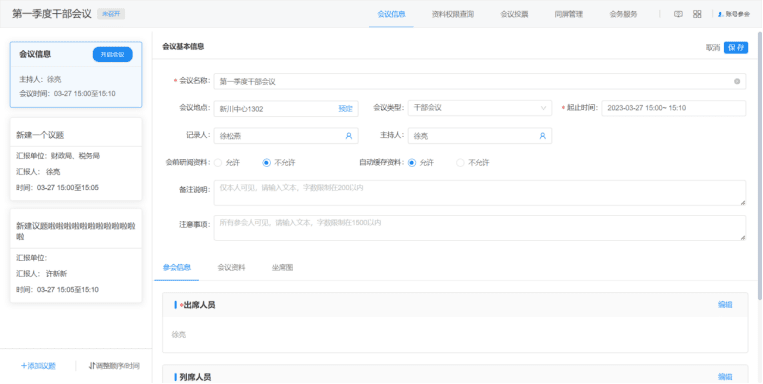The height and width of the screenshot is (384, 763).
Task: Click +添加议题 to add an agenda
Action: click(38, 366)
